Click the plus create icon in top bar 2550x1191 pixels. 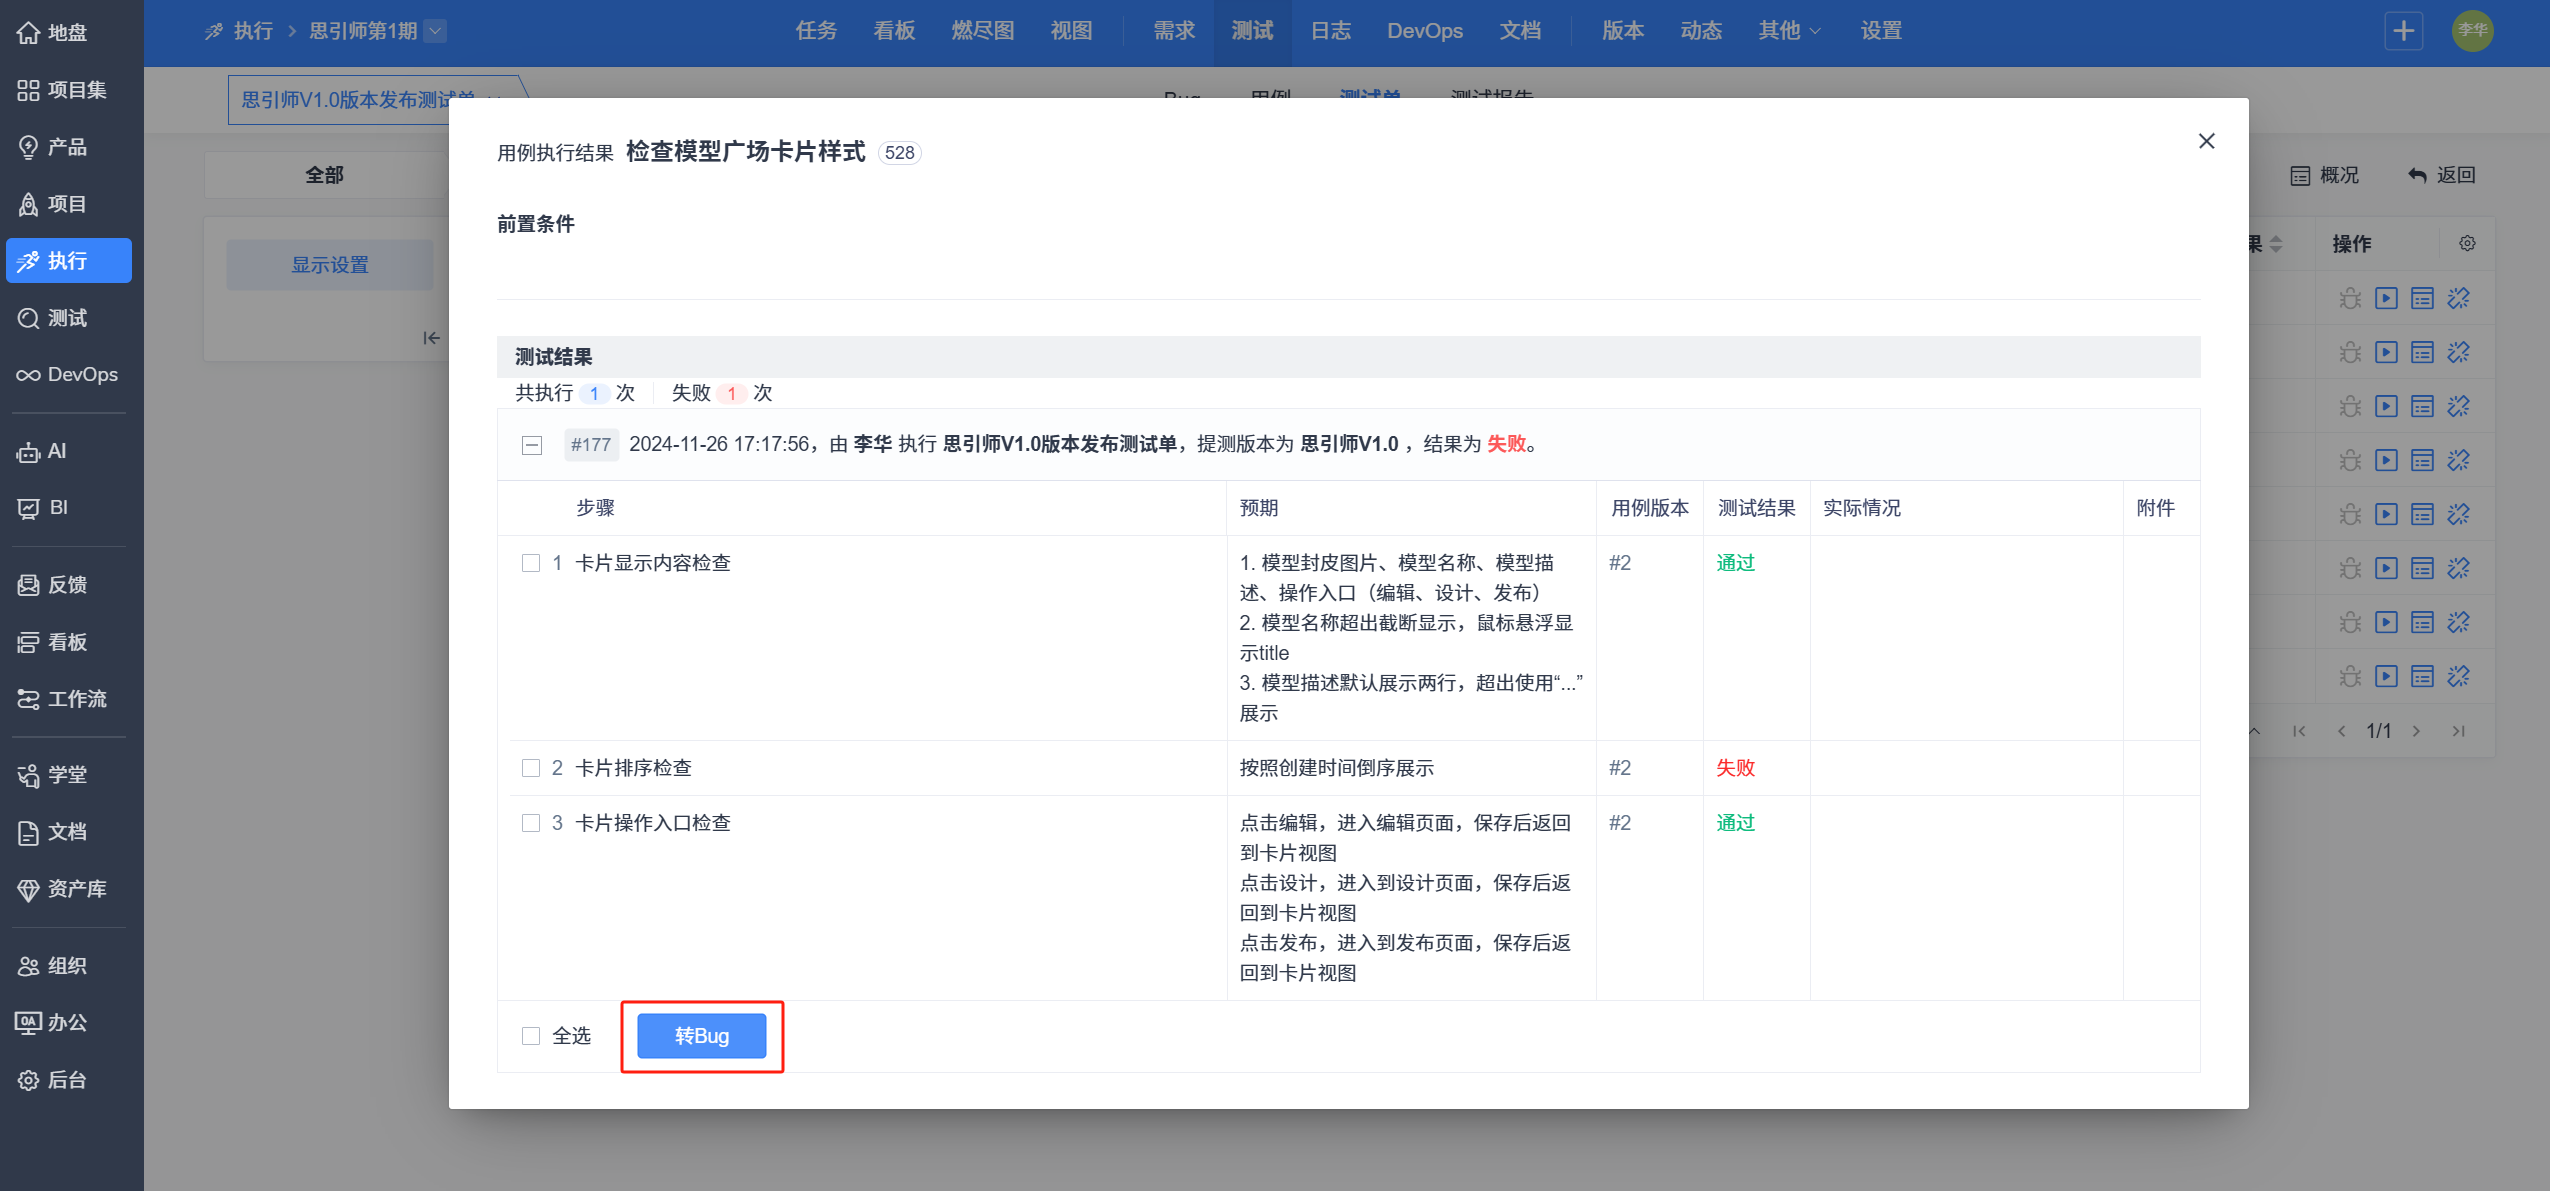tap(2403, 31)
